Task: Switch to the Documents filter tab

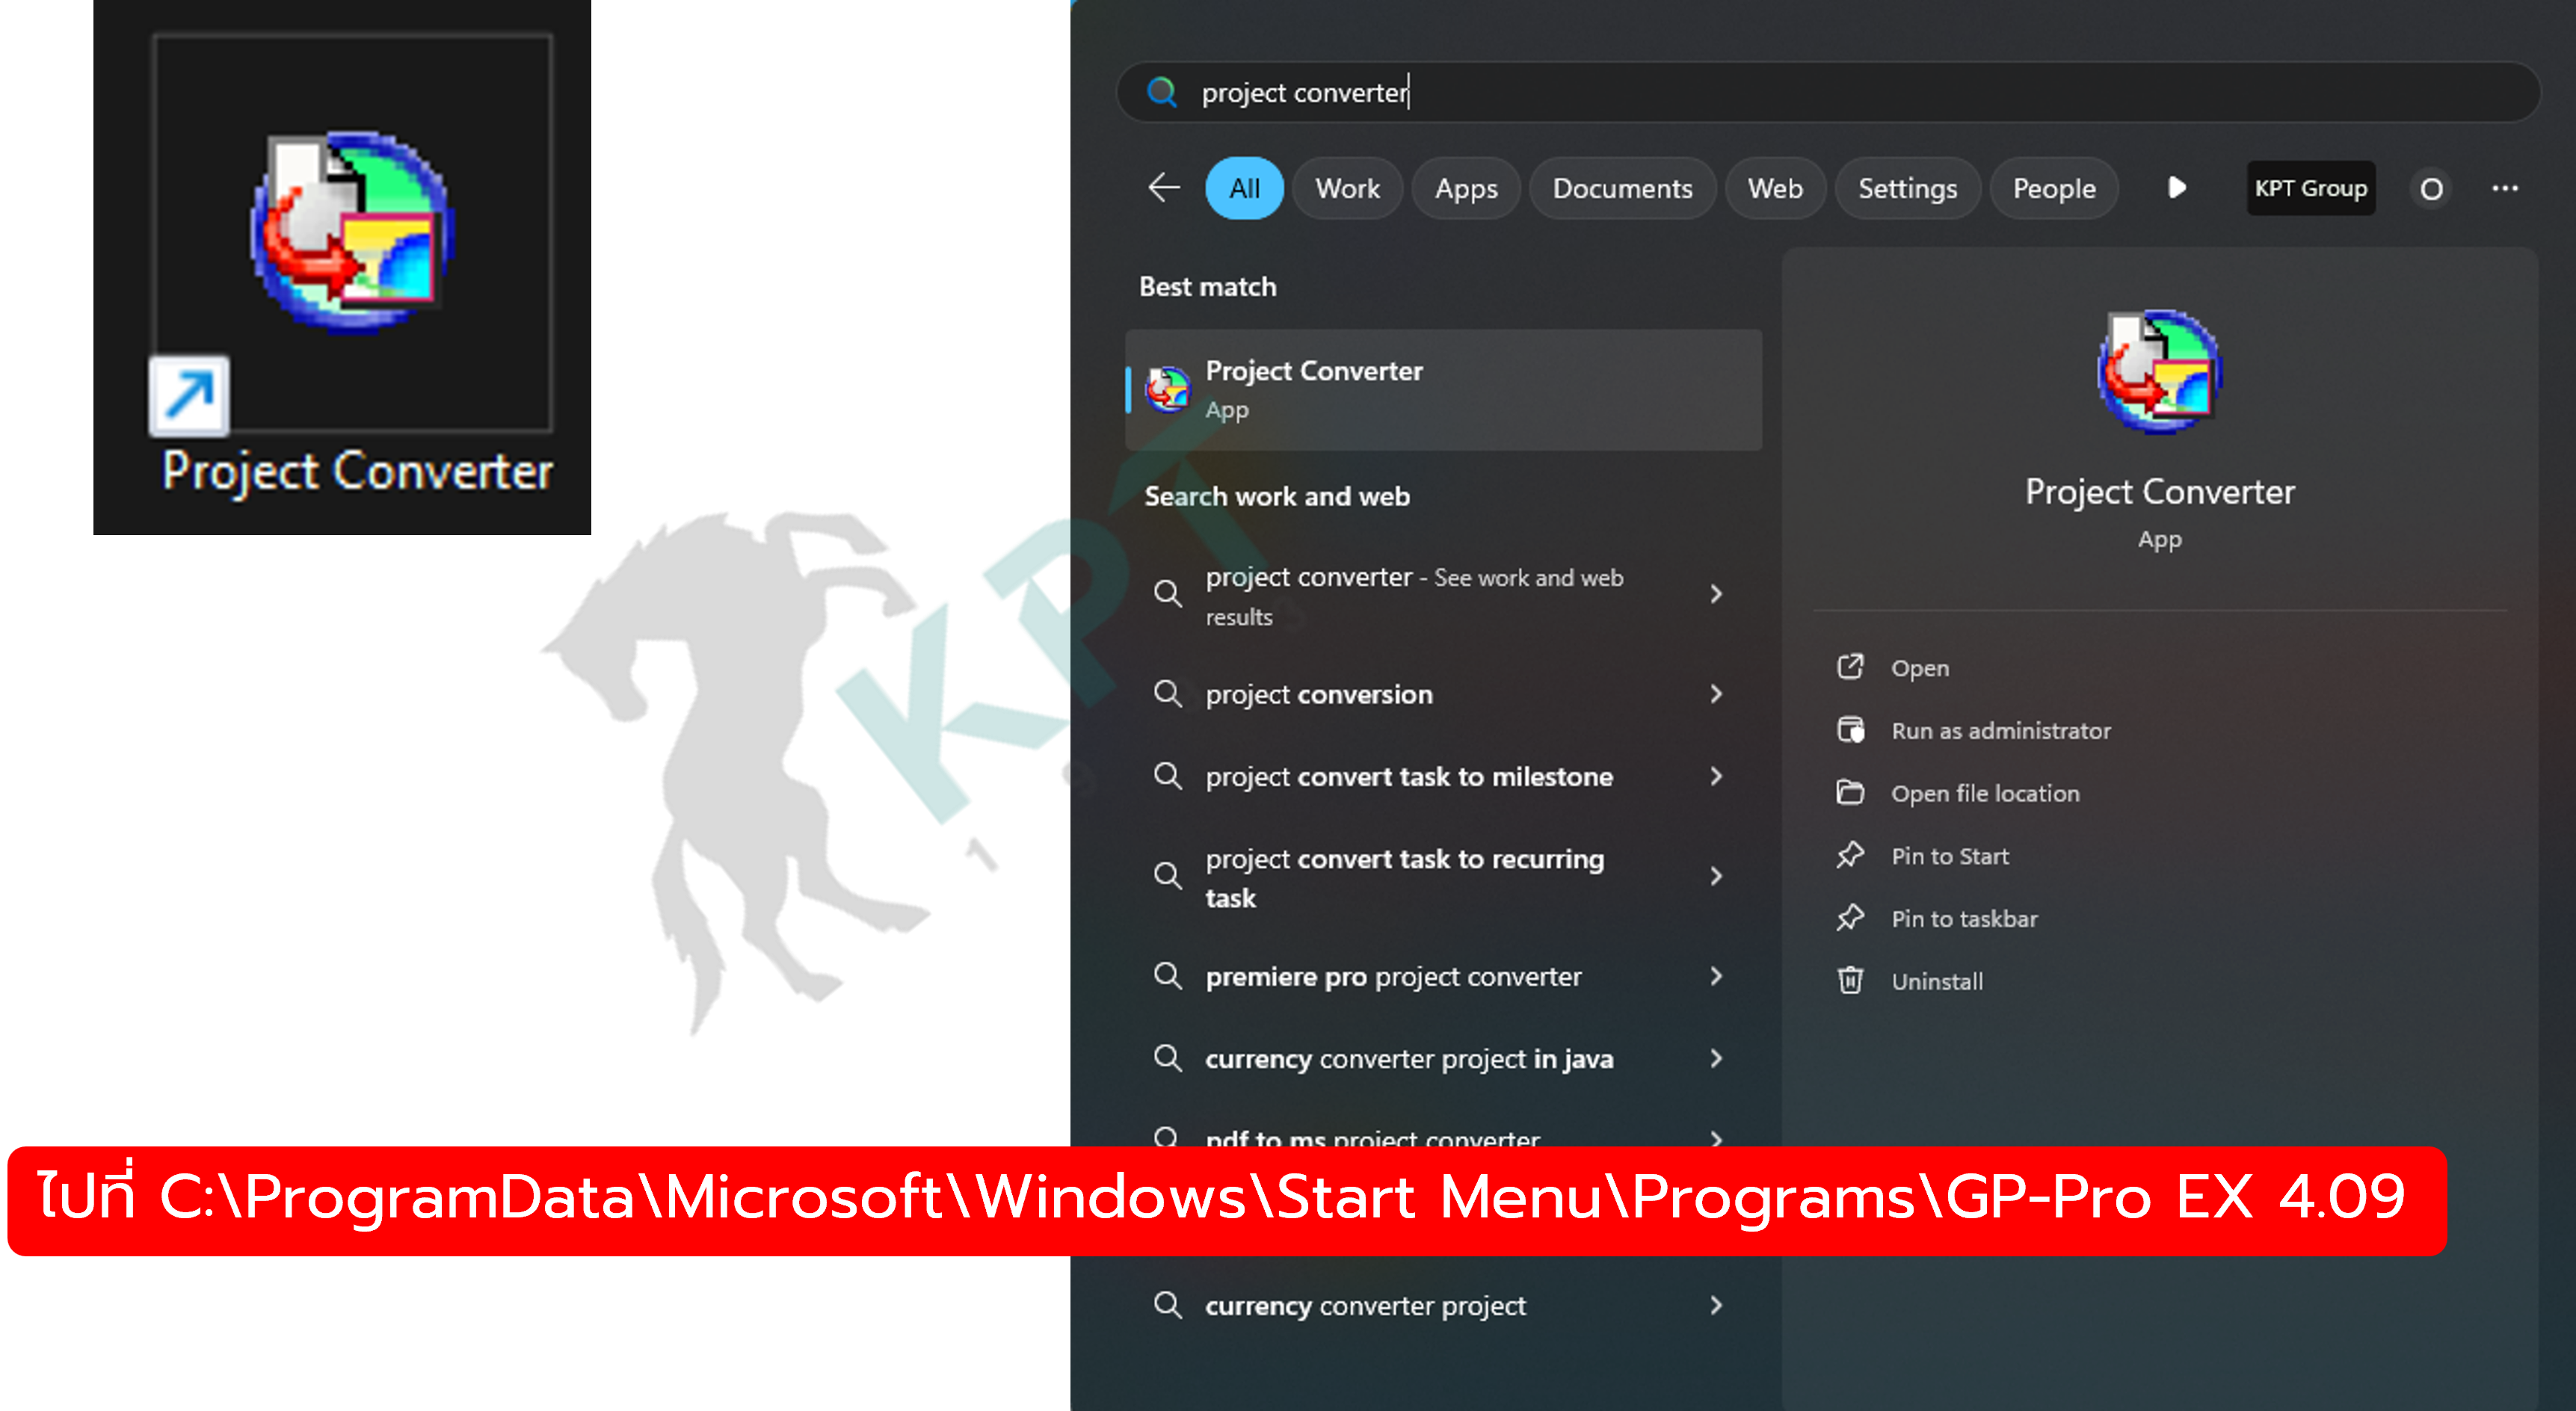Action: pos(1622,188)
